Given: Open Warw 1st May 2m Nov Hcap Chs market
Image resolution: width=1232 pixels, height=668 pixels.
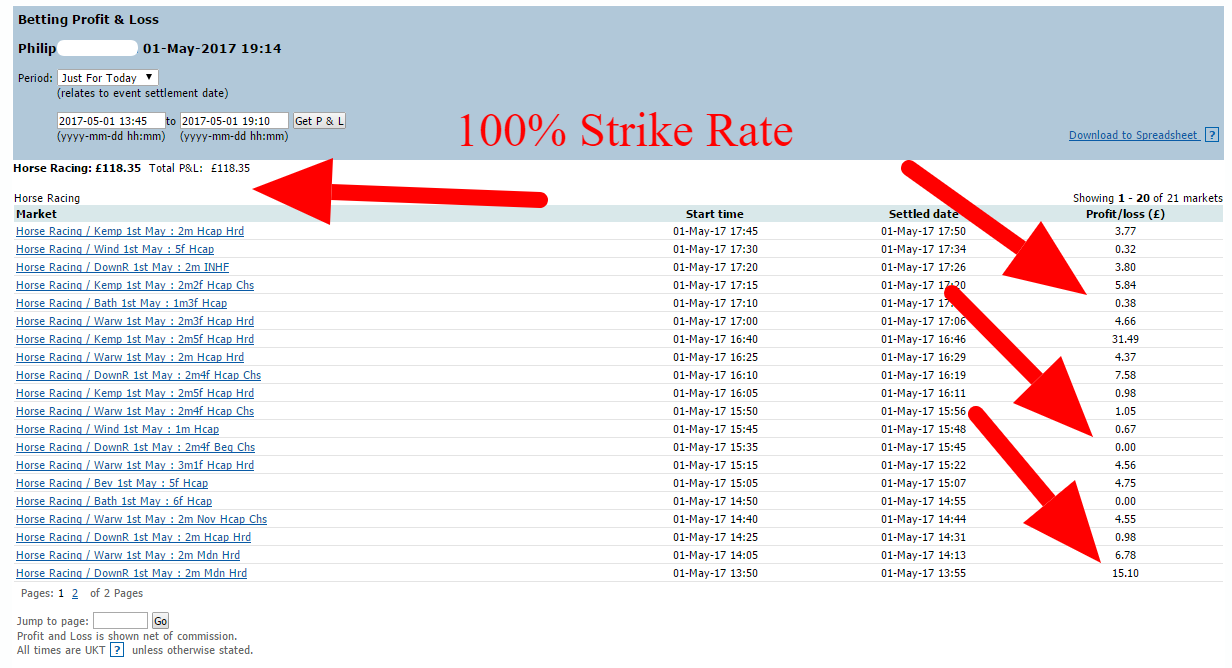Looking at the screenshot, I should pos(141,519).
